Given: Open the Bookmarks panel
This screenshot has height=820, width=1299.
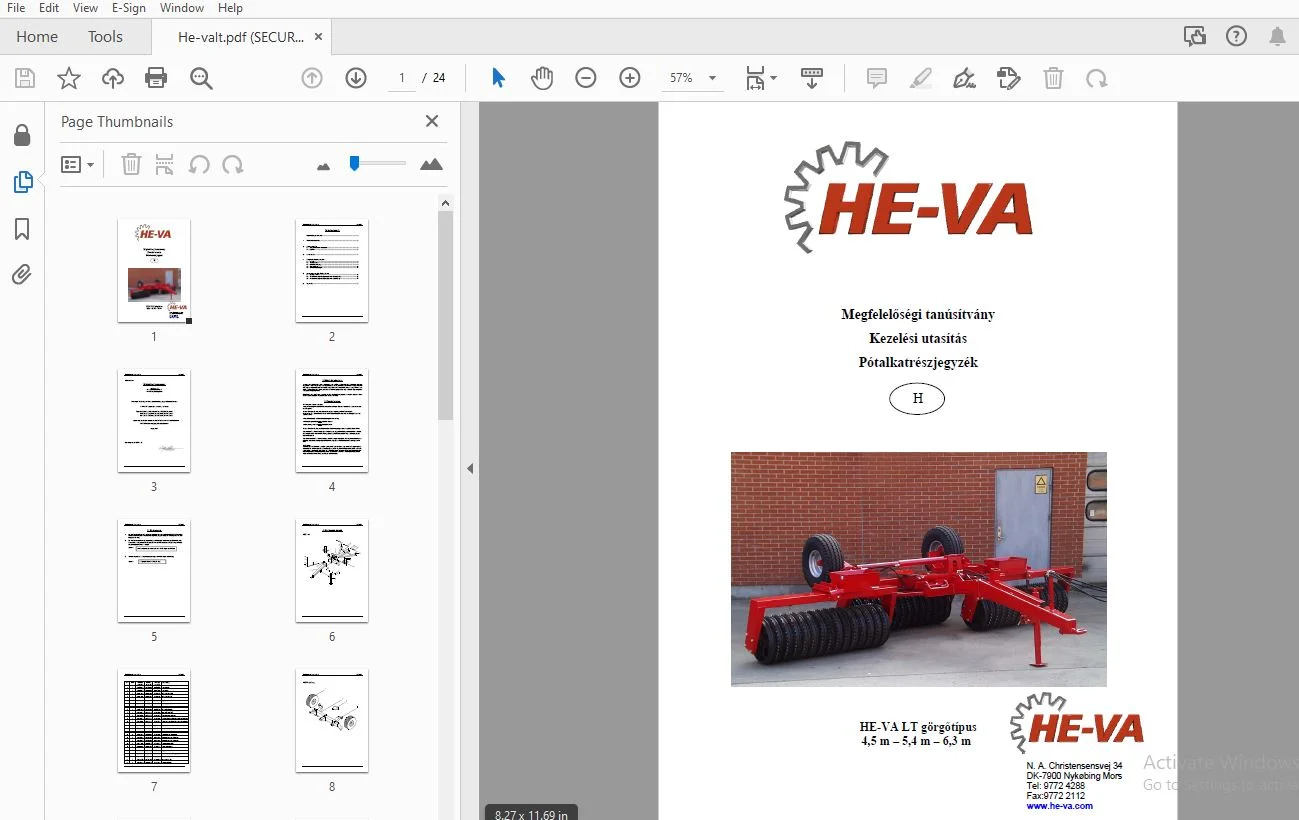Looking at the screenshot, I should pyautogui.click(x=22, y=229).
